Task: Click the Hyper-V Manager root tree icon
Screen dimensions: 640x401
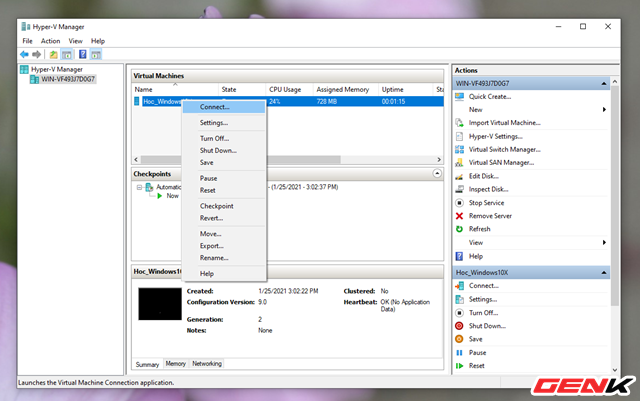Action: (24, 69)
